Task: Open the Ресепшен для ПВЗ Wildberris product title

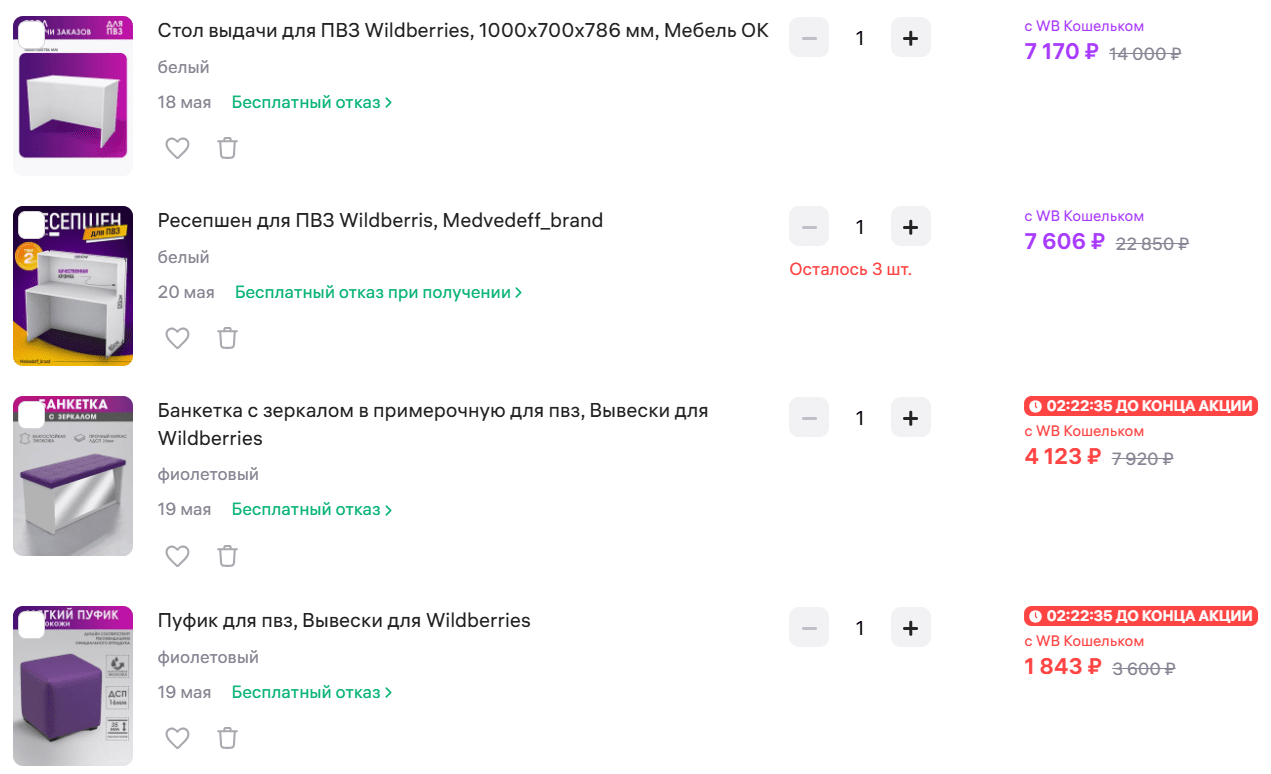Action: [380, 220]
